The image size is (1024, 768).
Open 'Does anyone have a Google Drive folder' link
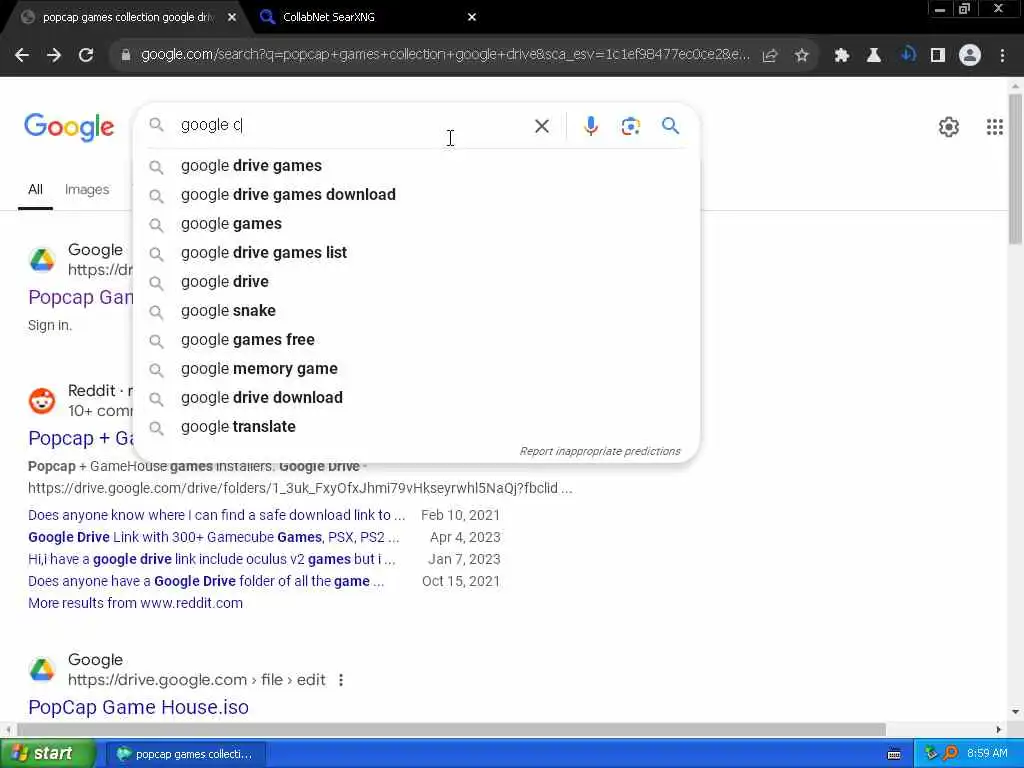coord(206,581)
